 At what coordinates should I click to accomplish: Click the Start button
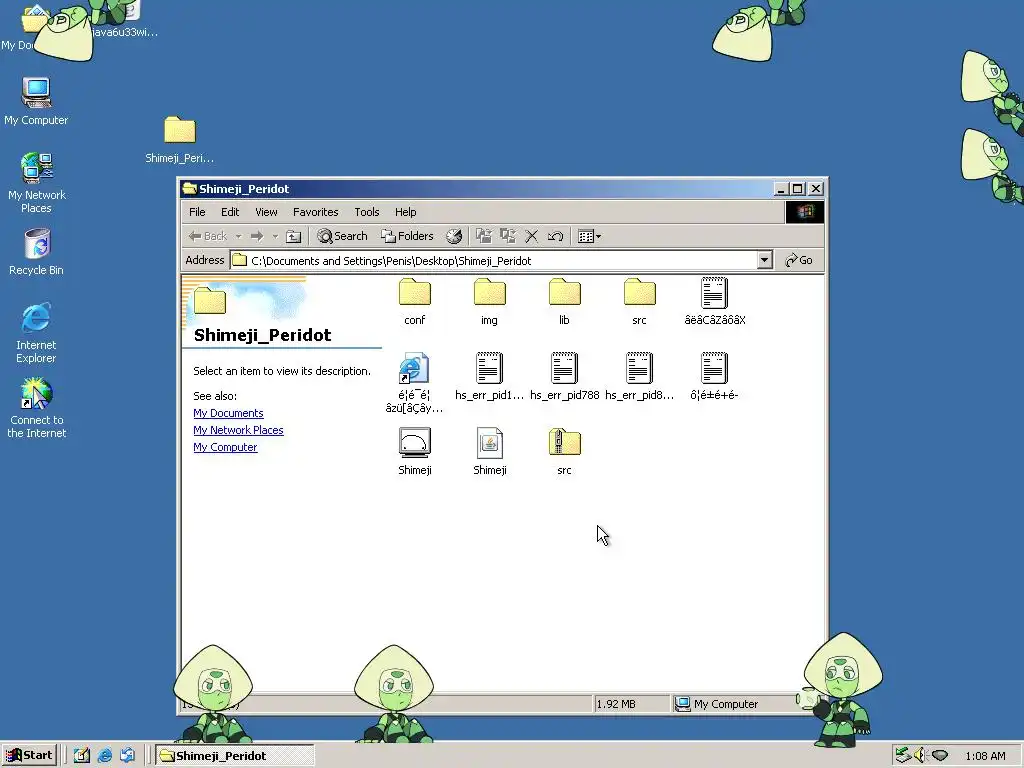(30, 756)
